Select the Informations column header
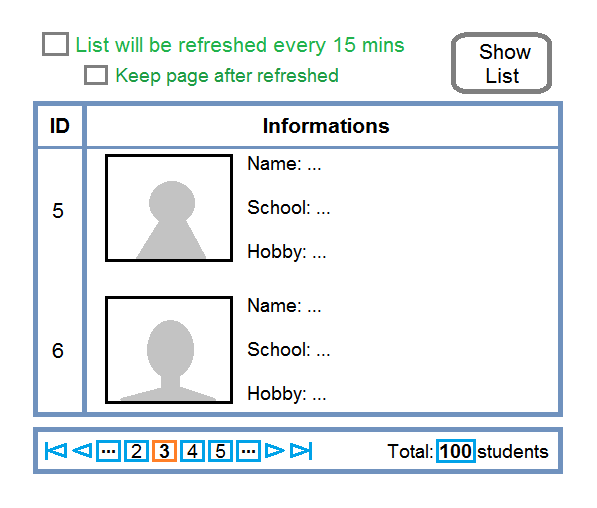Image resolution: width=597 pixels, height=508 pixels. [322, 126]
